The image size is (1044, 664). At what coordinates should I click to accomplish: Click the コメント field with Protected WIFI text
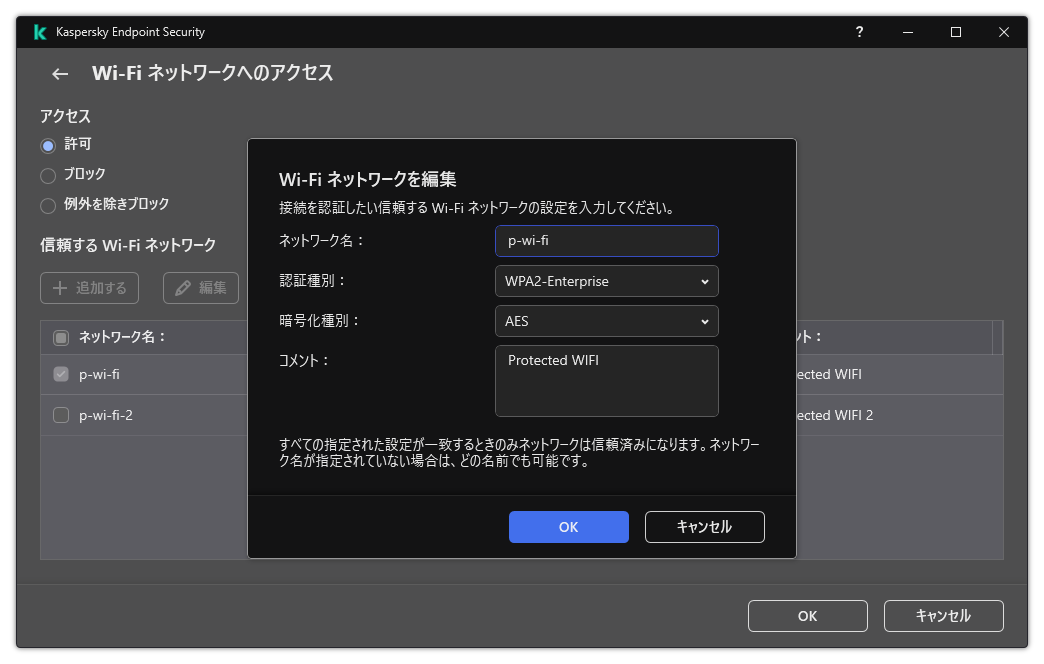coord(606,380)
